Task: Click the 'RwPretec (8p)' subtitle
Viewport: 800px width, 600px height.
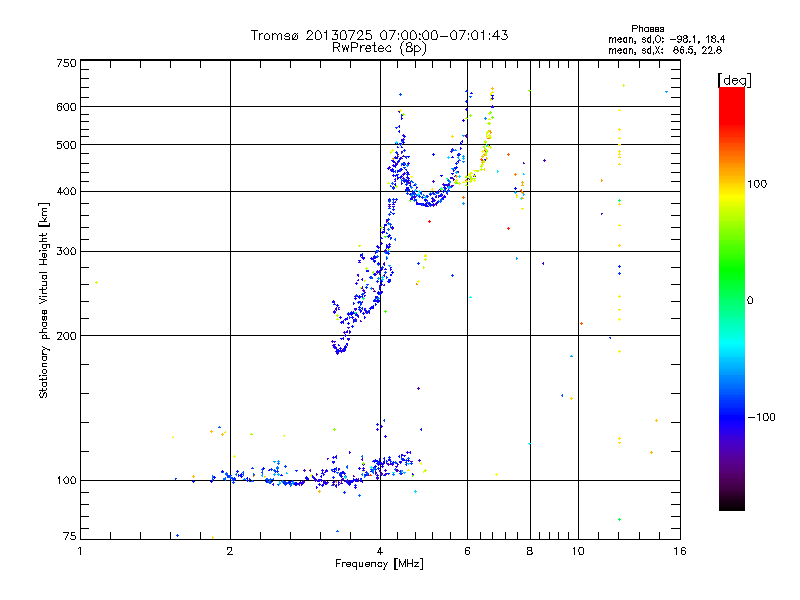Action: coord(379,48)
